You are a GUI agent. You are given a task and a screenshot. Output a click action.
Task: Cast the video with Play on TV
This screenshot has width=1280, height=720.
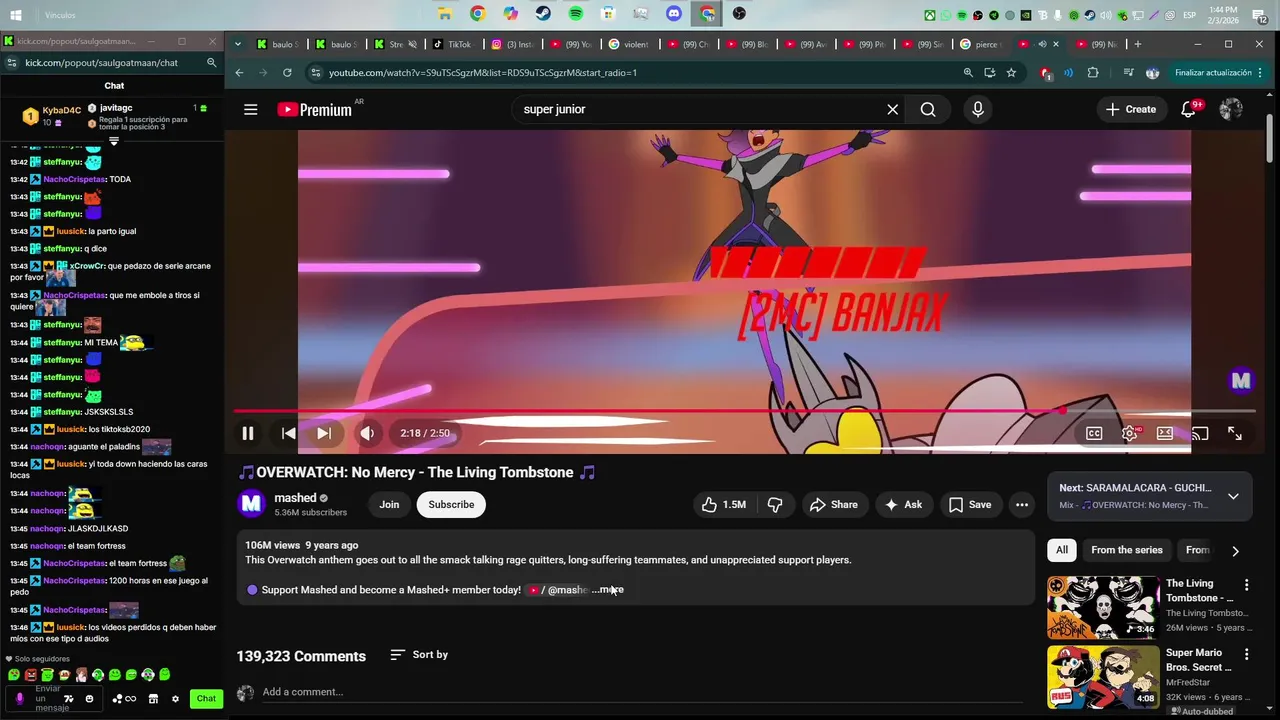pos(1200,433)
